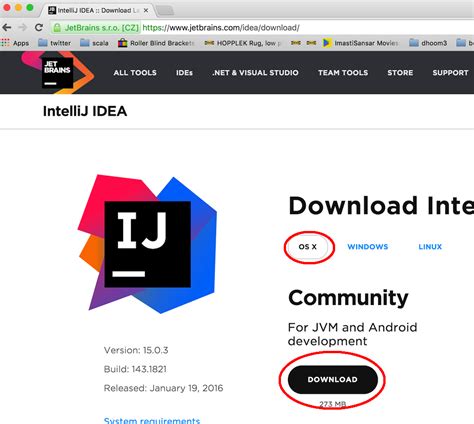Open the System requirements link
474x424 pixels.
pos(152,420)
